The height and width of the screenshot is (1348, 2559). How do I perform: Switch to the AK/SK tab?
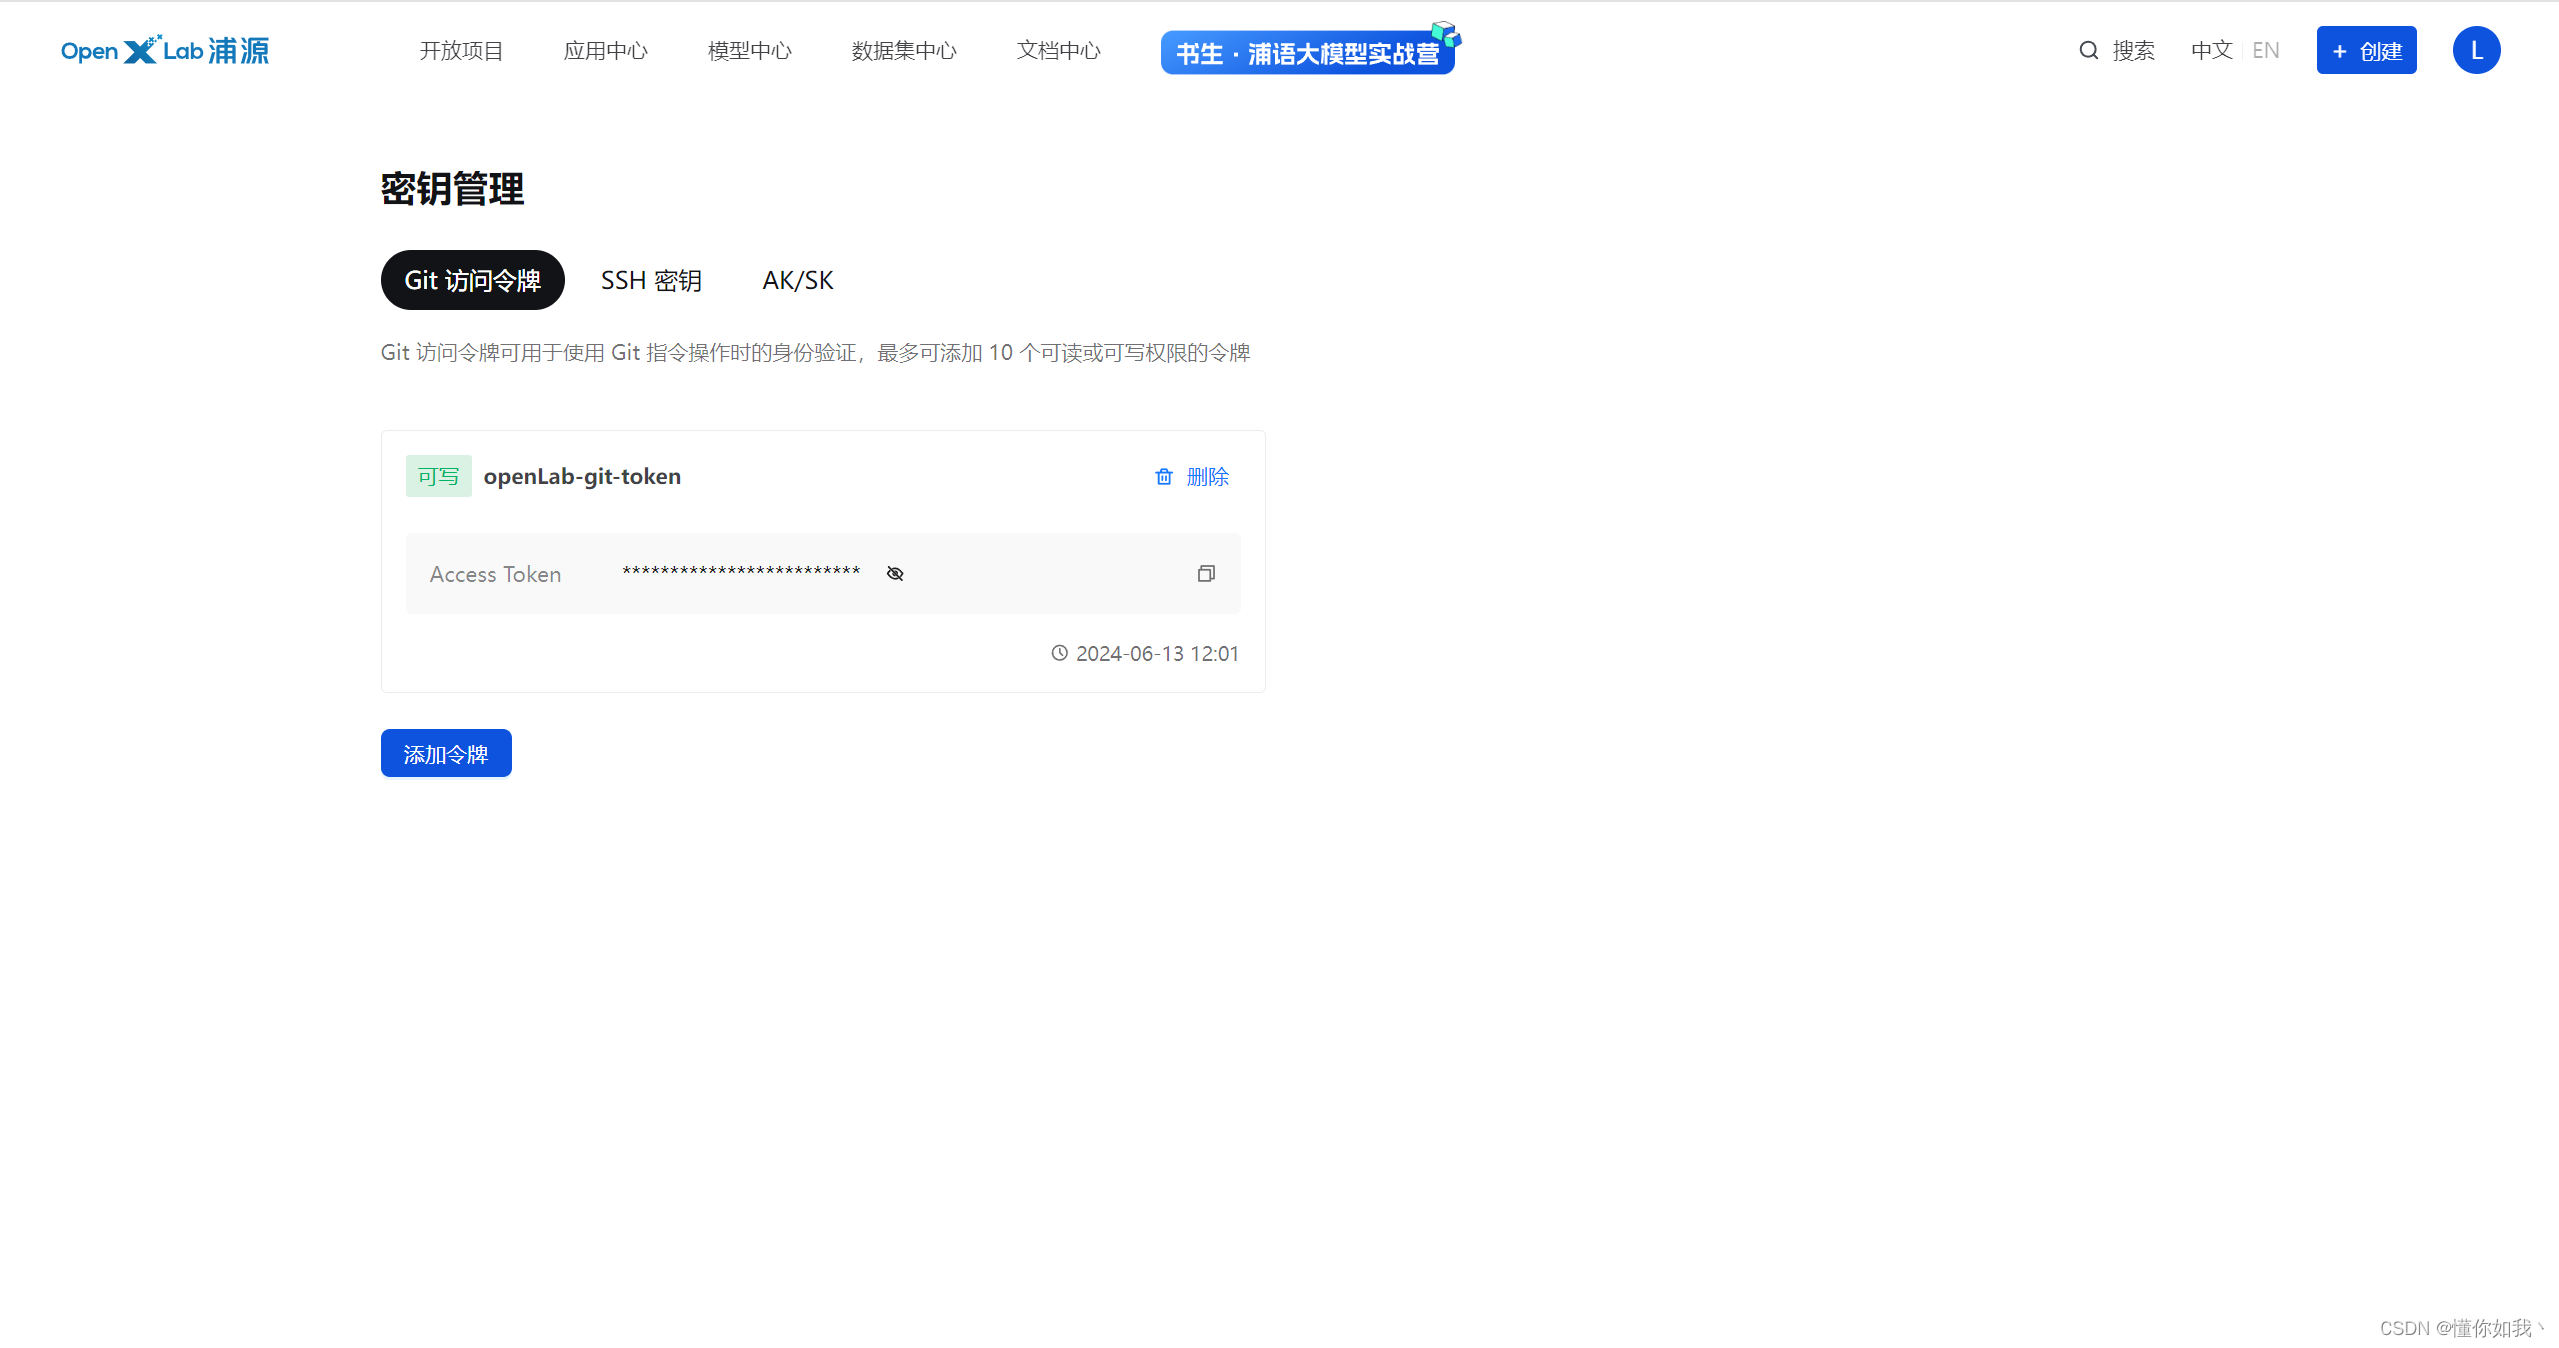(x=798, y=280)
